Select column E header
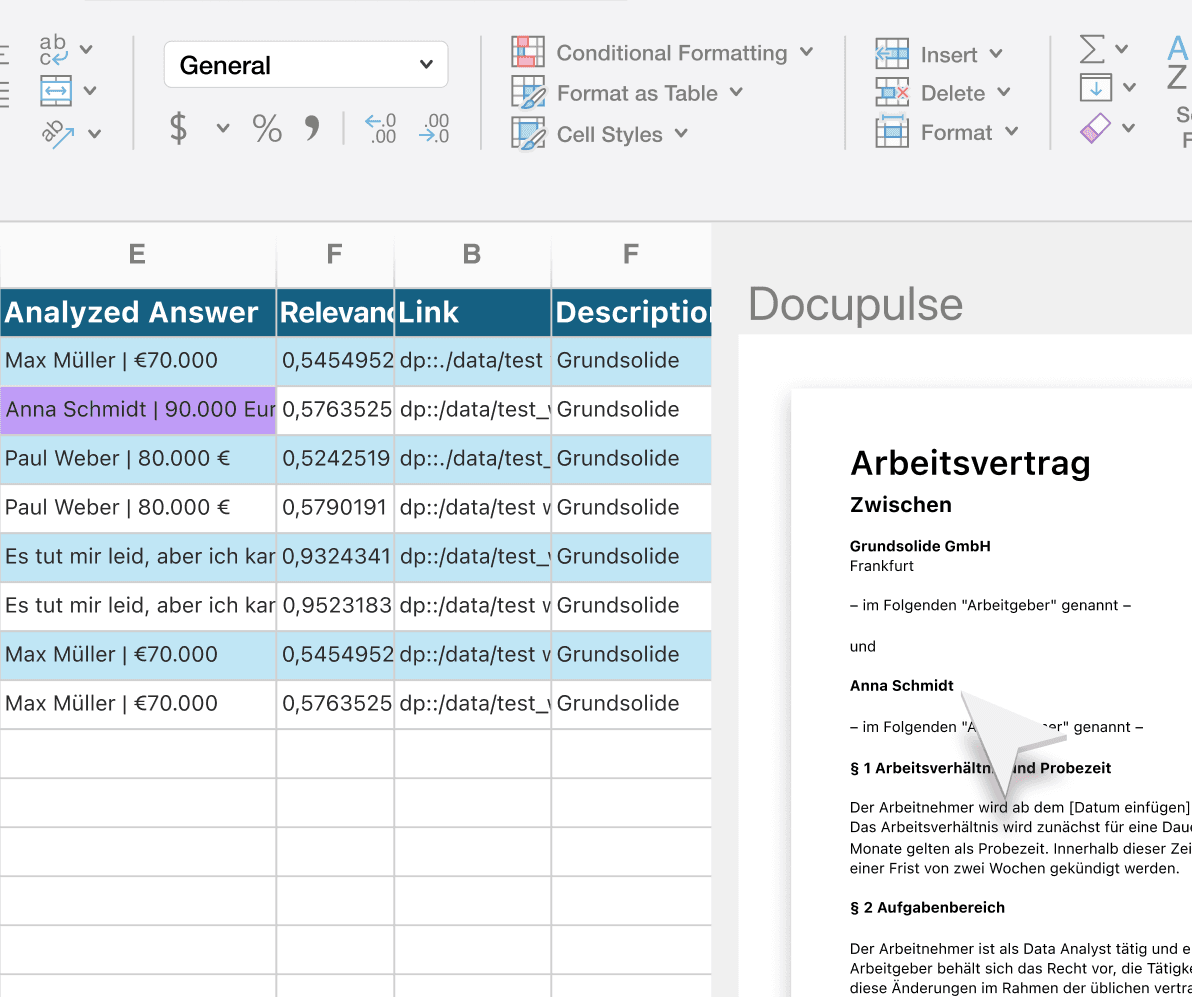1192x997 pixels. pos(137,254)
